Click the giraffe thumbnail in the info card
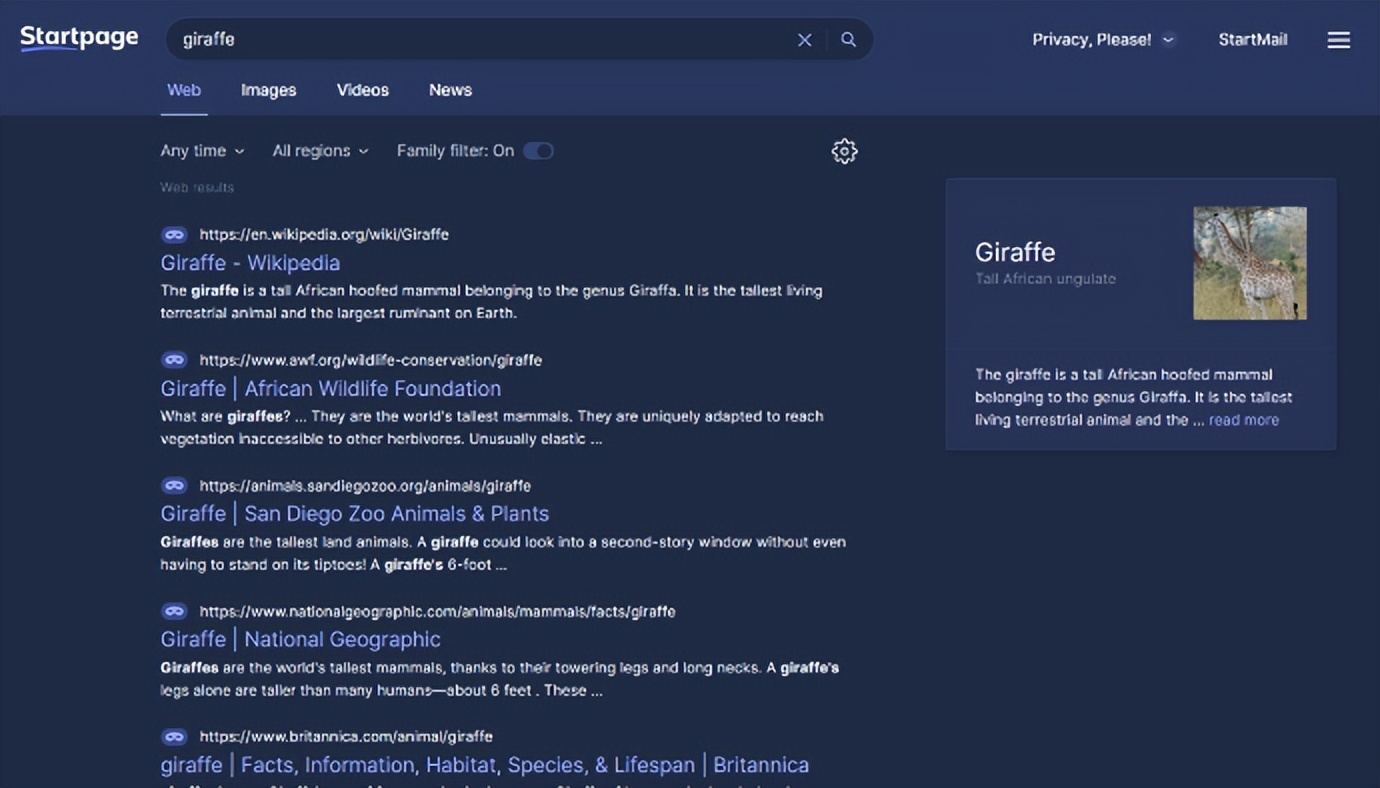 pos(1250,263)
